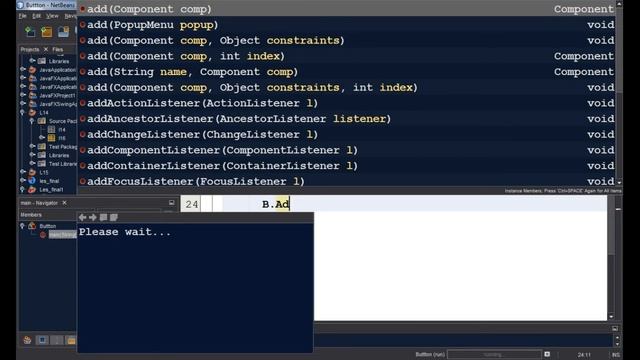The height and width of the screenshot is (360, 640).
Task: Select addAncestorListener suggestion
Action: coord(347,119)
